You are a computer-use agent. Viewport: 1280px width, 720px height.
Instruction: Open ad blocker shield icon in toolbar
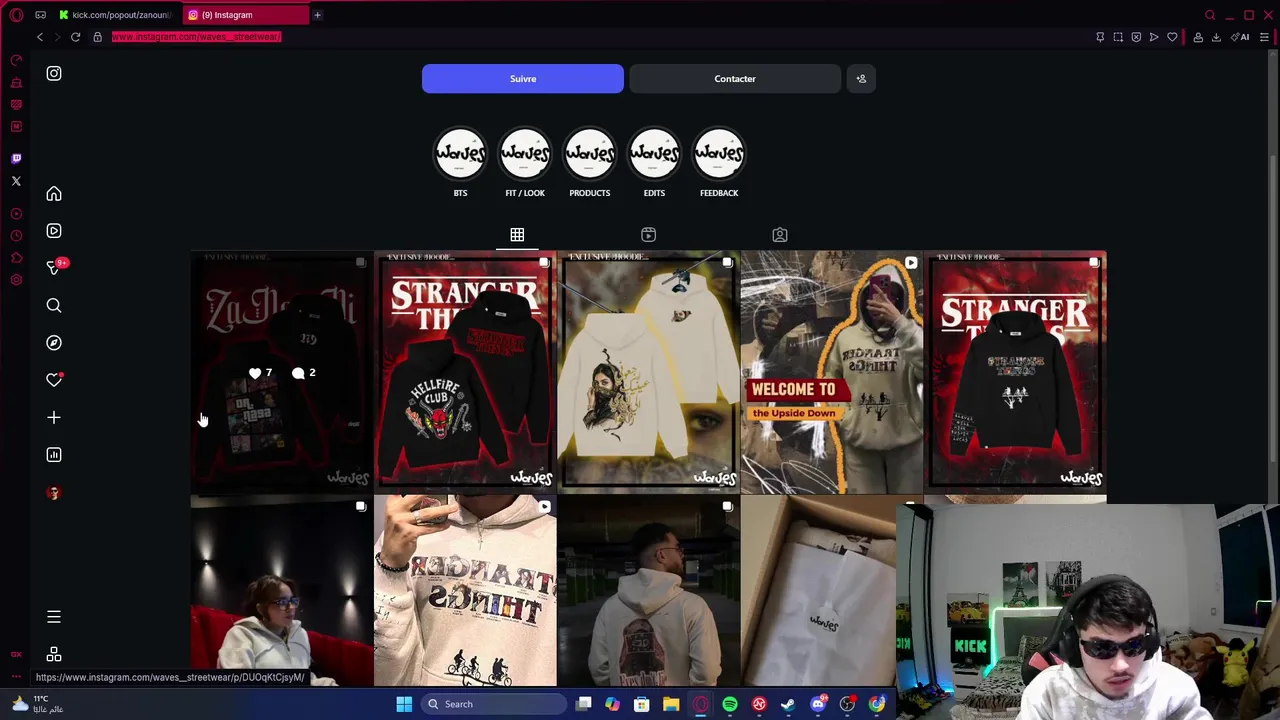click(1136, 37)
